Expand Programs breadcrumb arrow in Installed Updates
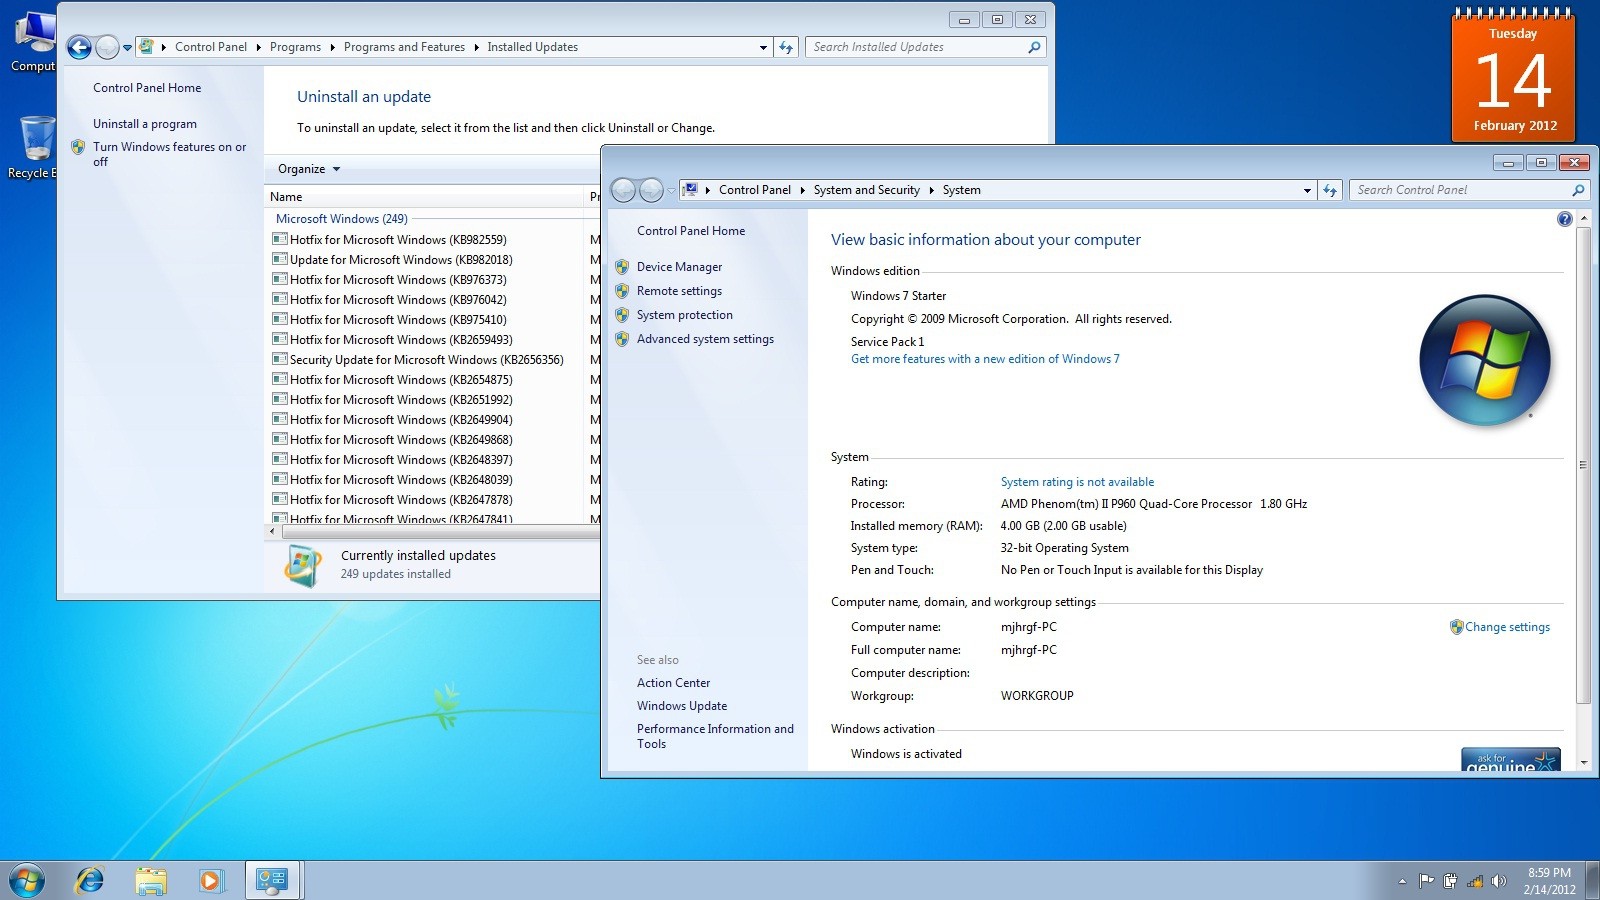The image size is (1600, 900). pos(332,47)
